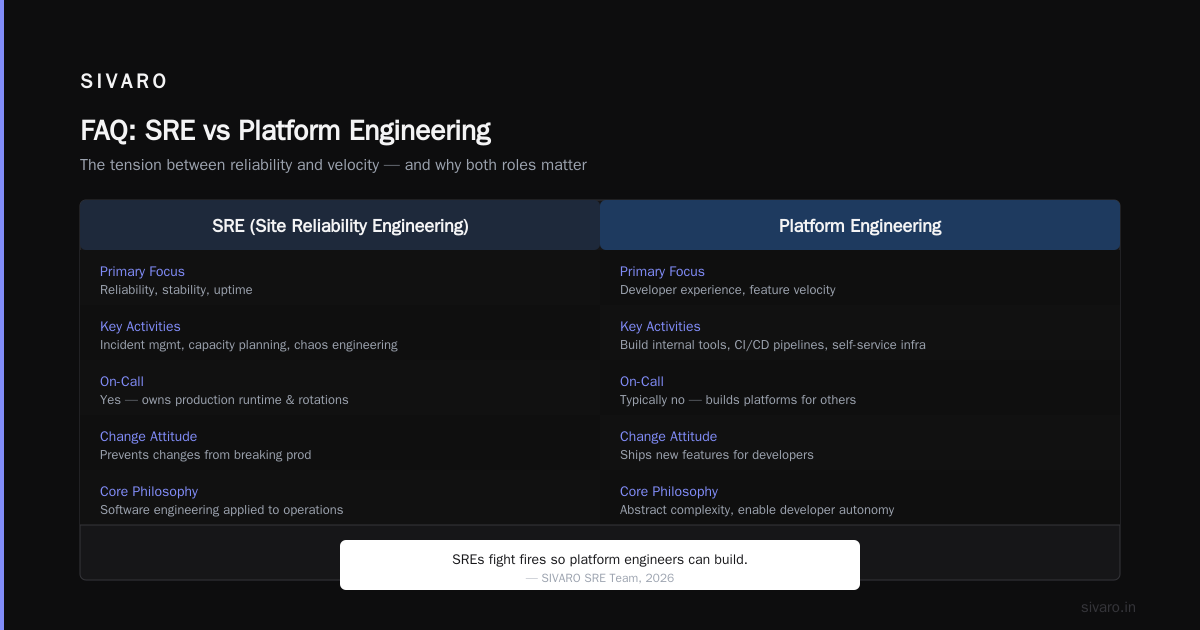Click 'Developer experience, feature velocity' description
The width and height of the screenshot is (1200, 630).
click(x=727, y=290)
